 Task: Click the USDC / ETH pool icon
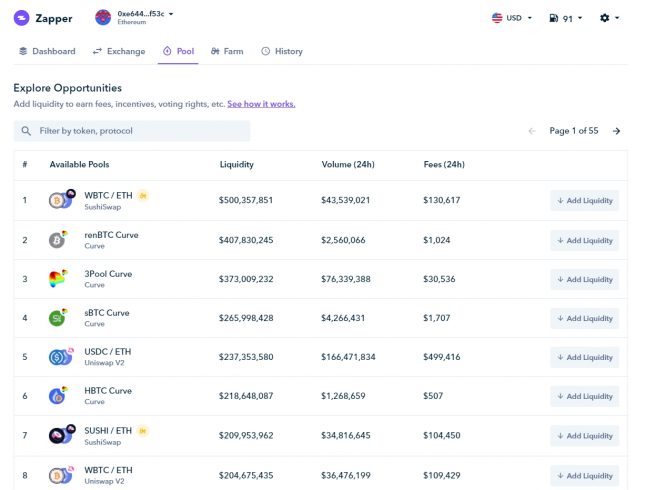tap(61, 357)
